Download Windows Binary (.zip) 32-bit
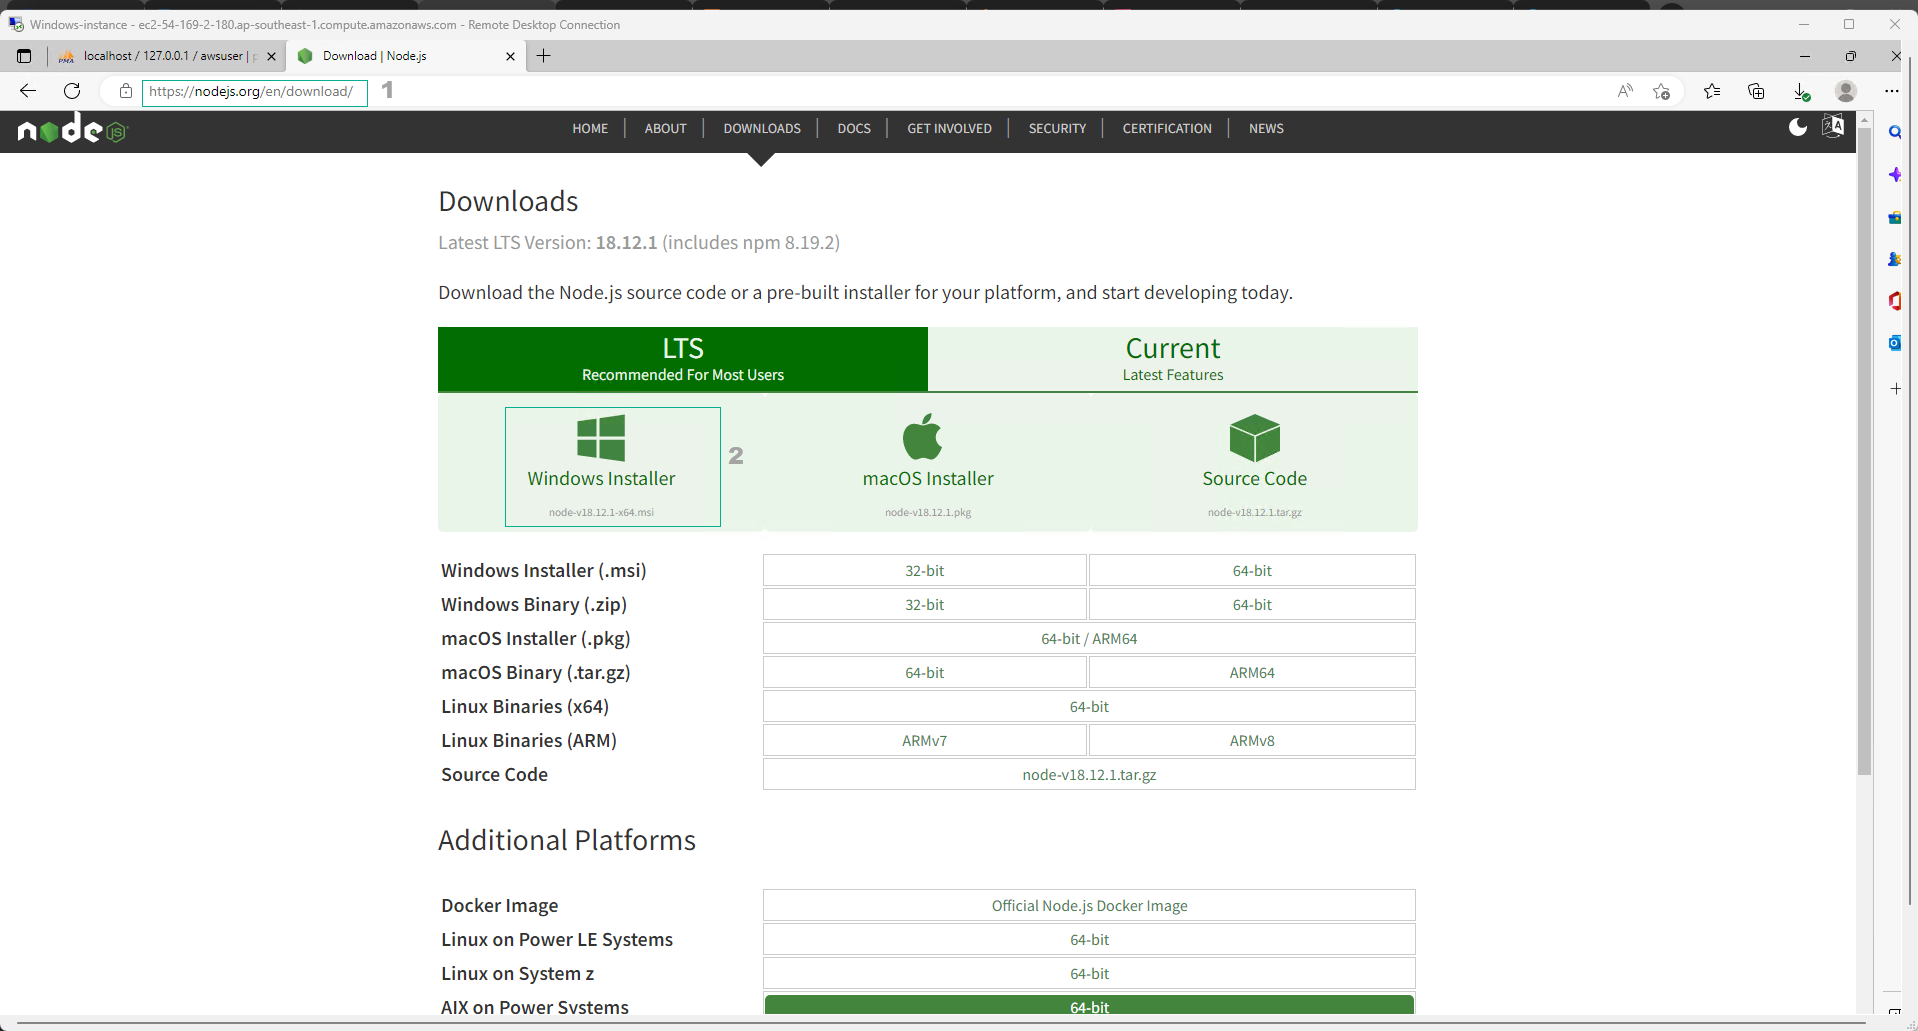This screenshot has height=1031, width=1918. [925, 605]
